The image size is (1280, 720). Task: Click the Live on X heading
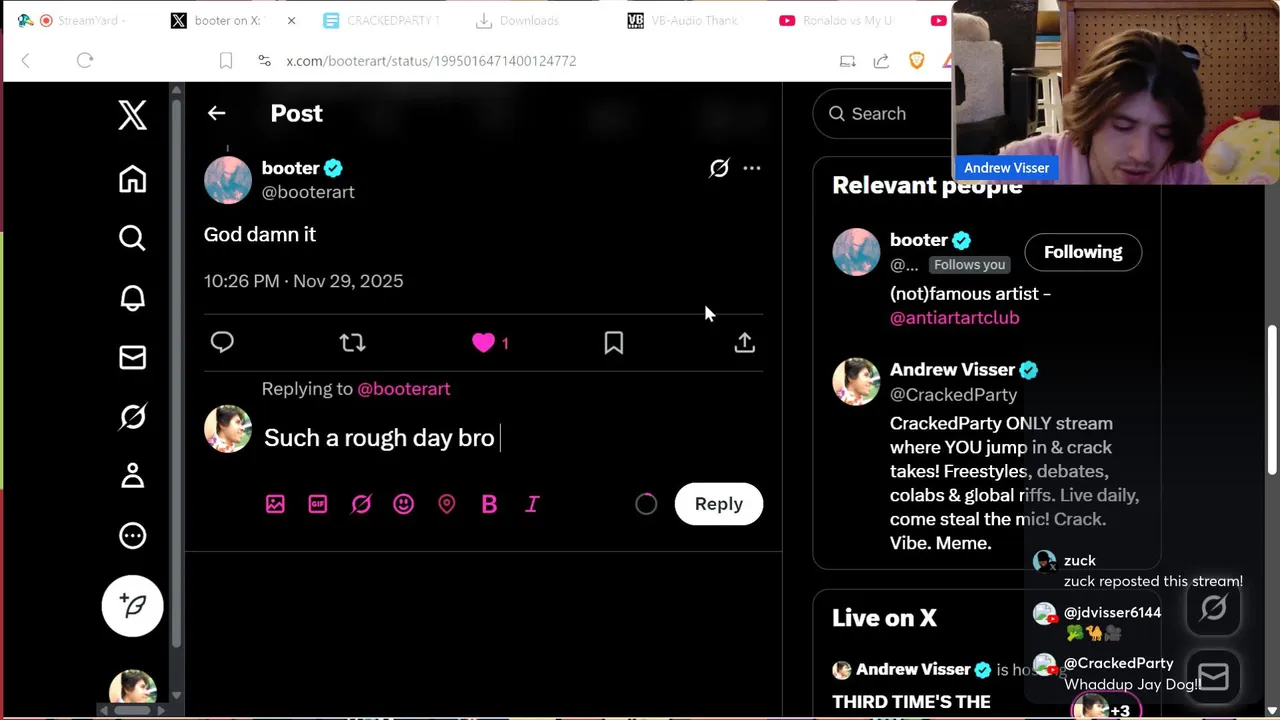pyautogui.click(x=884, y=618)
